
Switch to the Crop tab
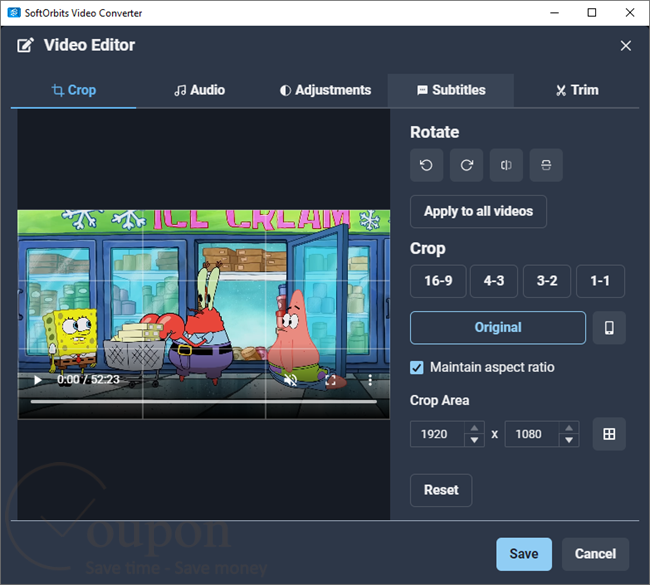click(x=73, y=90)
